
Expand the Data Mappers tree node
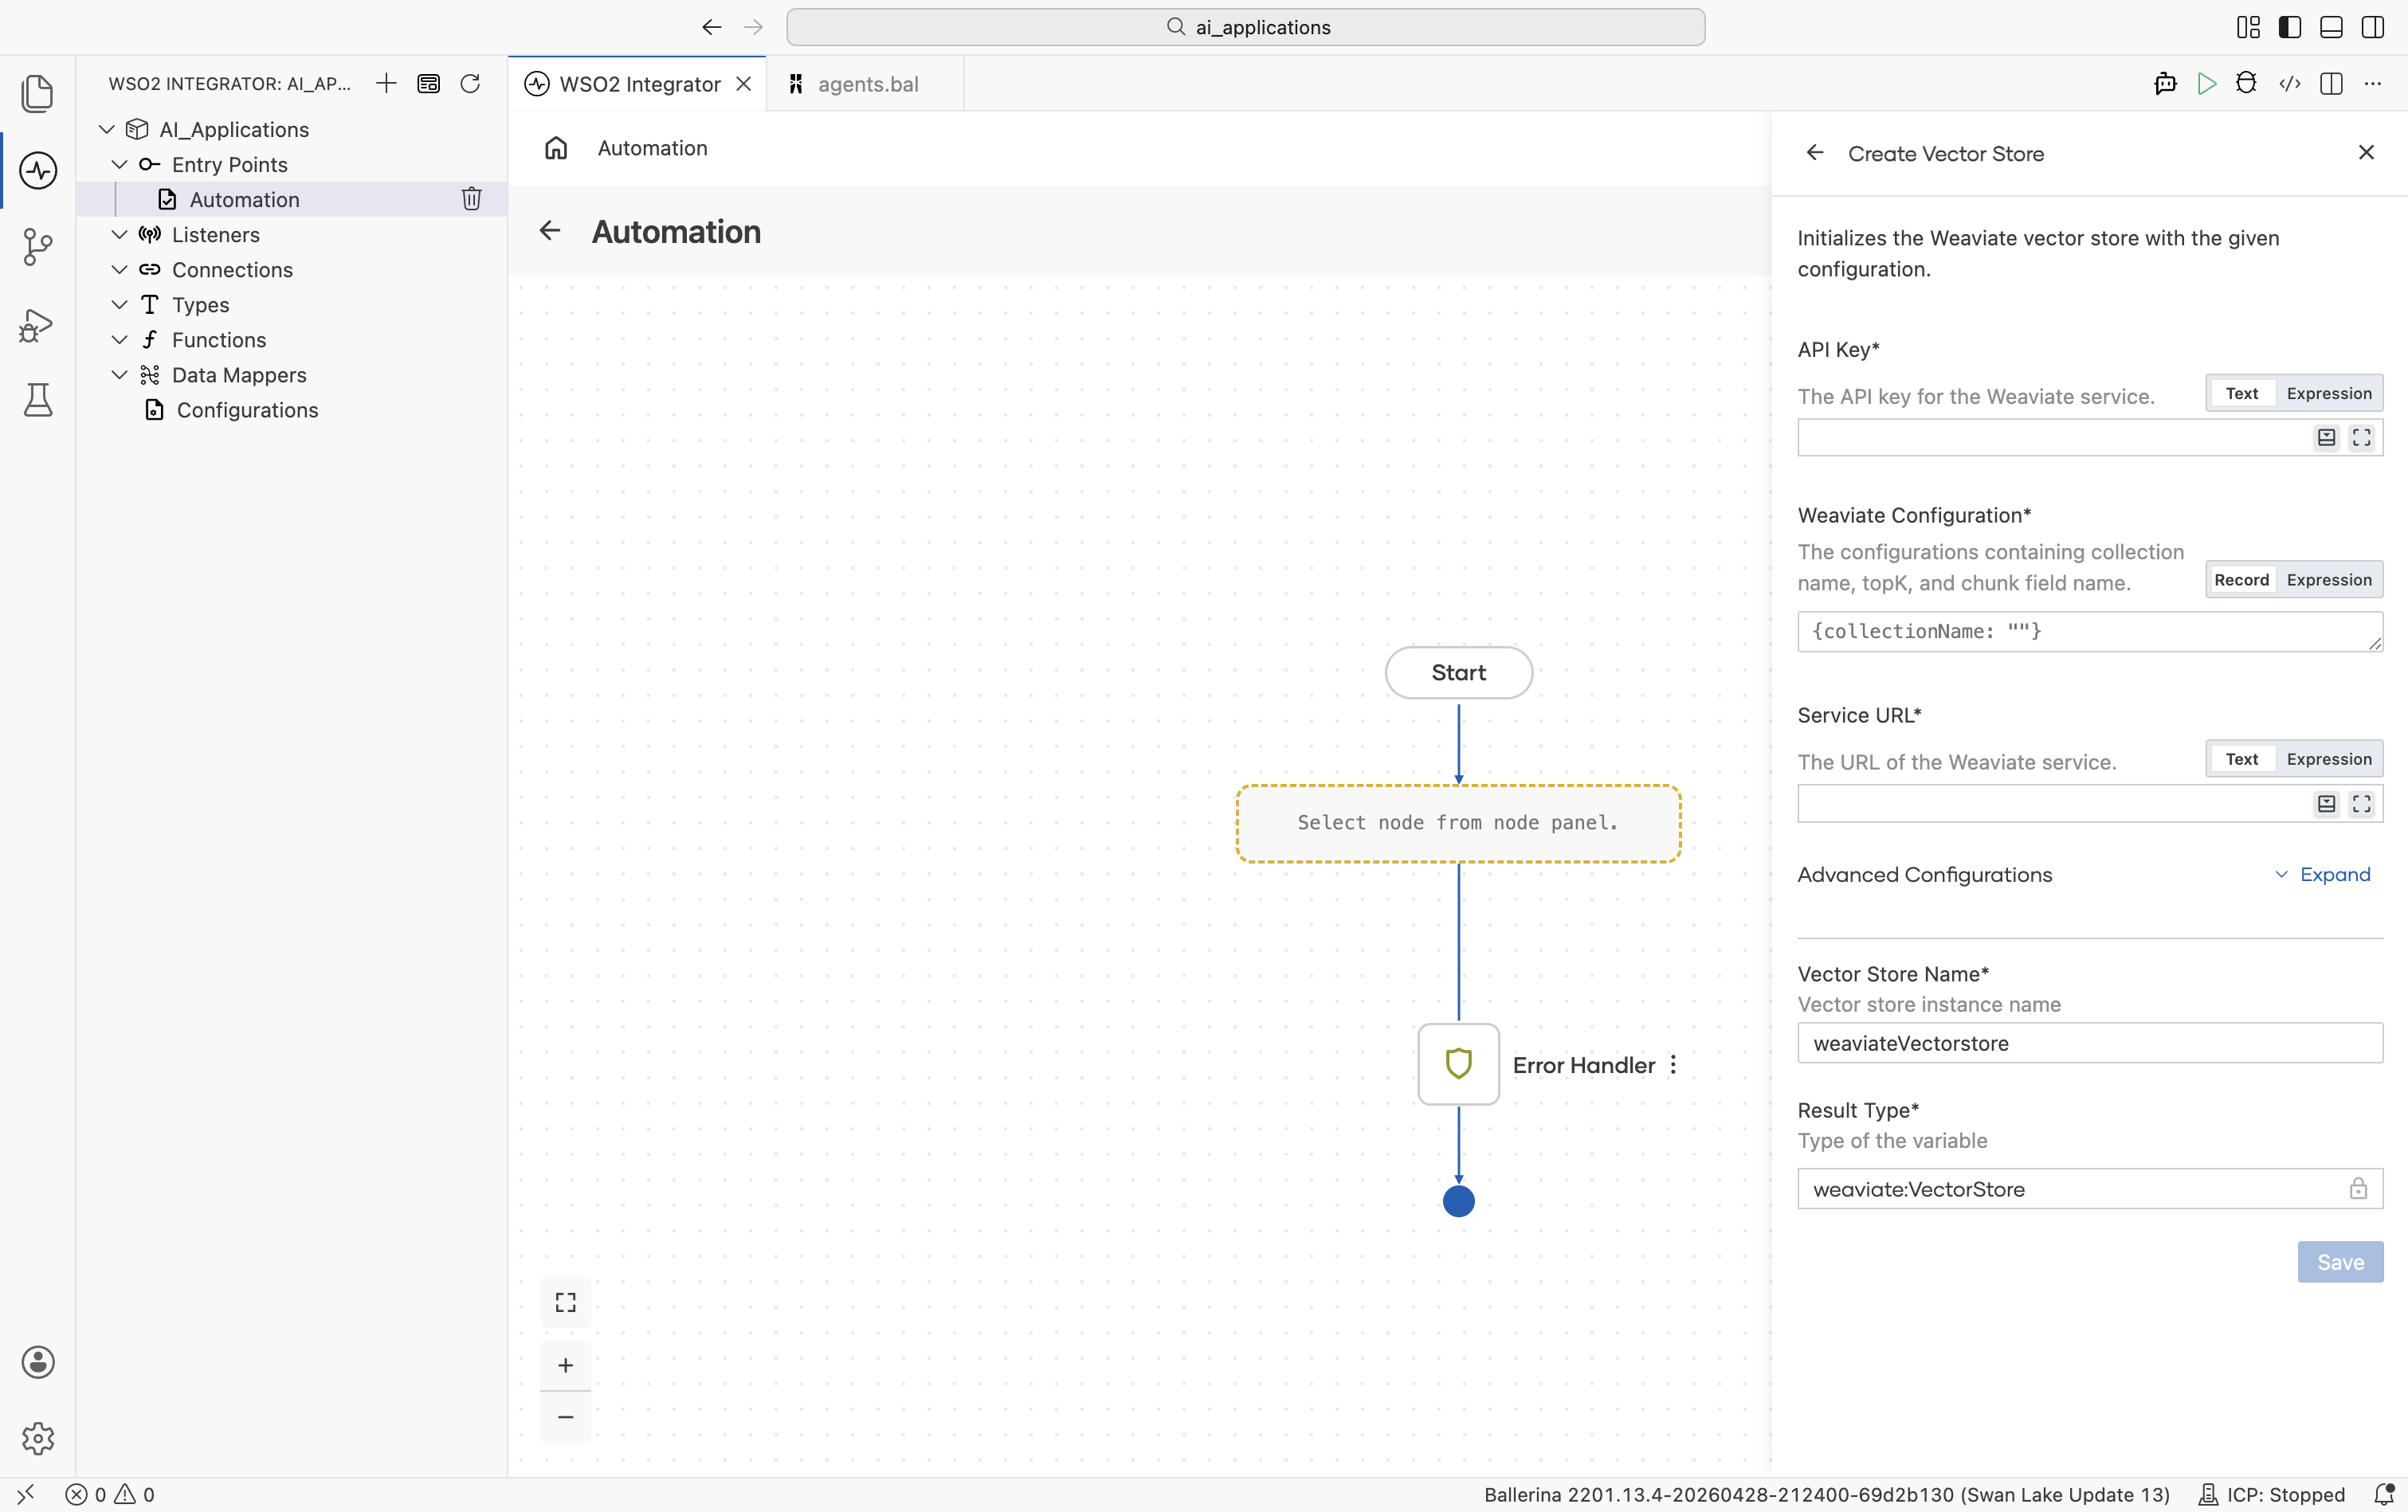119,374
